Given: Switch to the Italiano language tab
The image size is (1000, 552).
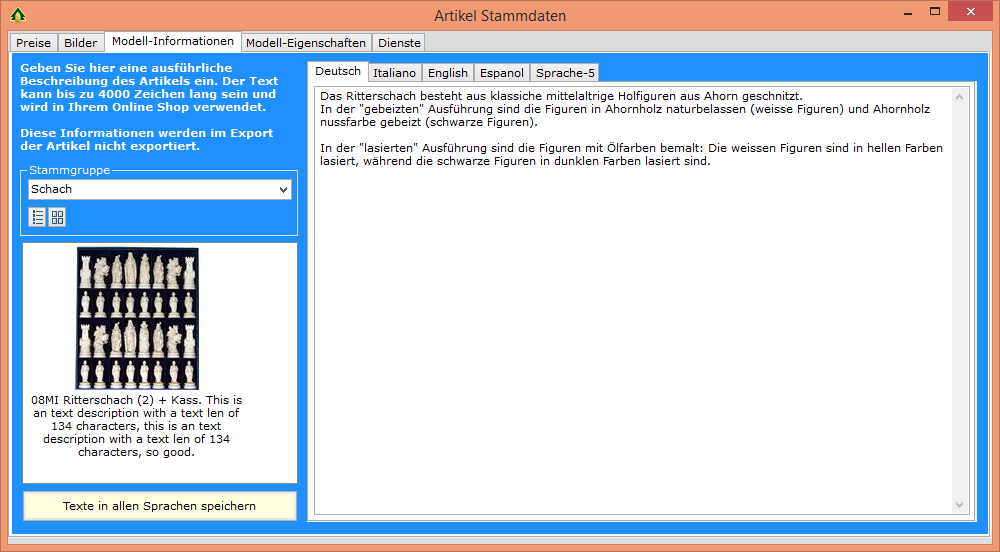Looking at the screenshot, I should (395, 73).
